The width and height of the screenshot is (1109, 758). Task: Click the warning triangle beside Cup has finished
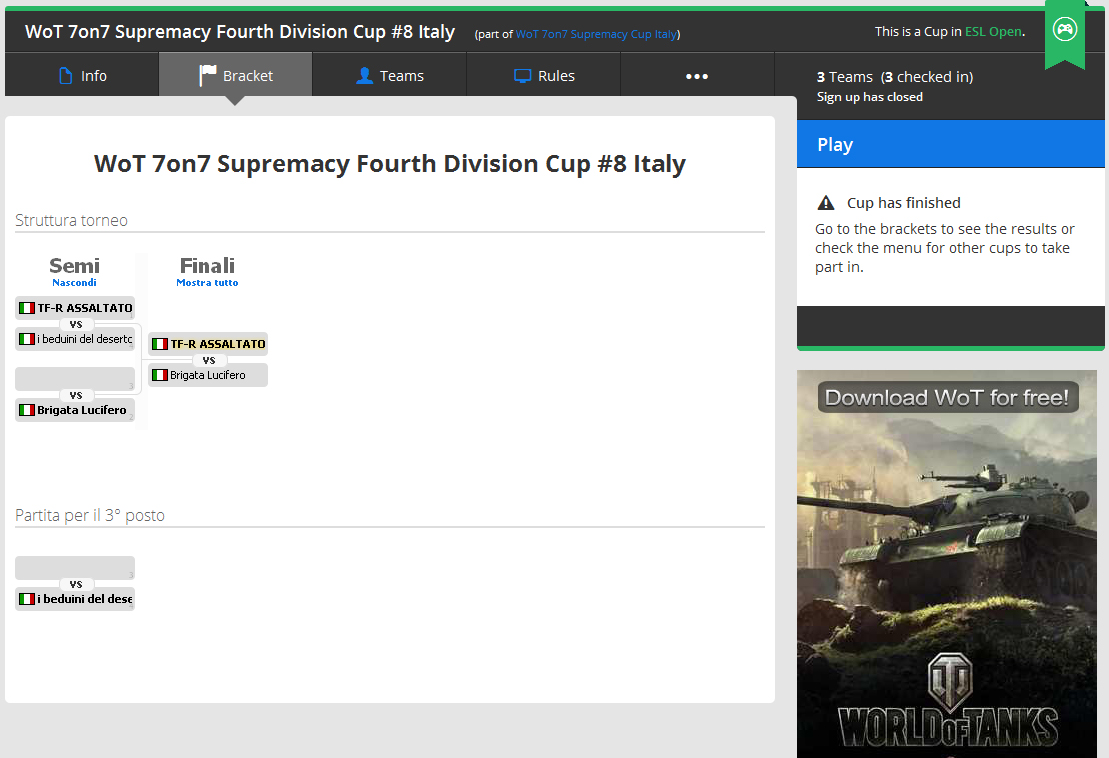[x=826, y=203]
